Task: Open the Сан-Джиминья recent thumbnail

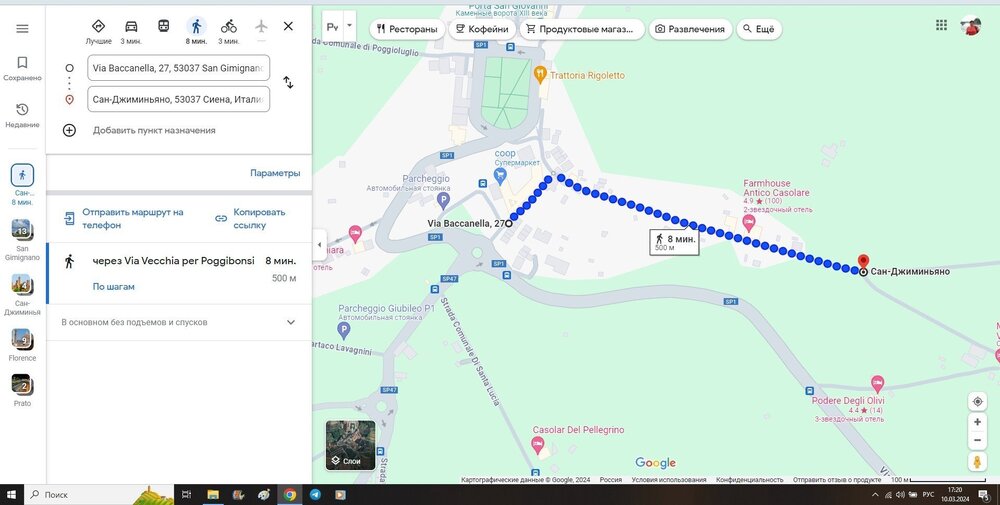Action: 22,294
